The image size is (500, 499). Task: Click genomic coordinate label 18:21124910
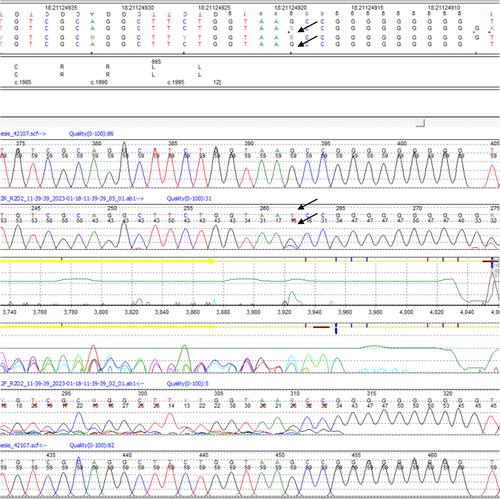click(x=444, y=7)
